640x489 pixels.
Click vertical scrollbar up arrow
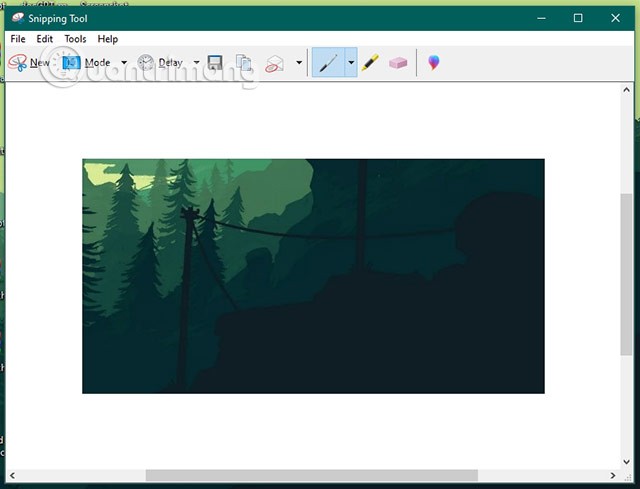627,90
